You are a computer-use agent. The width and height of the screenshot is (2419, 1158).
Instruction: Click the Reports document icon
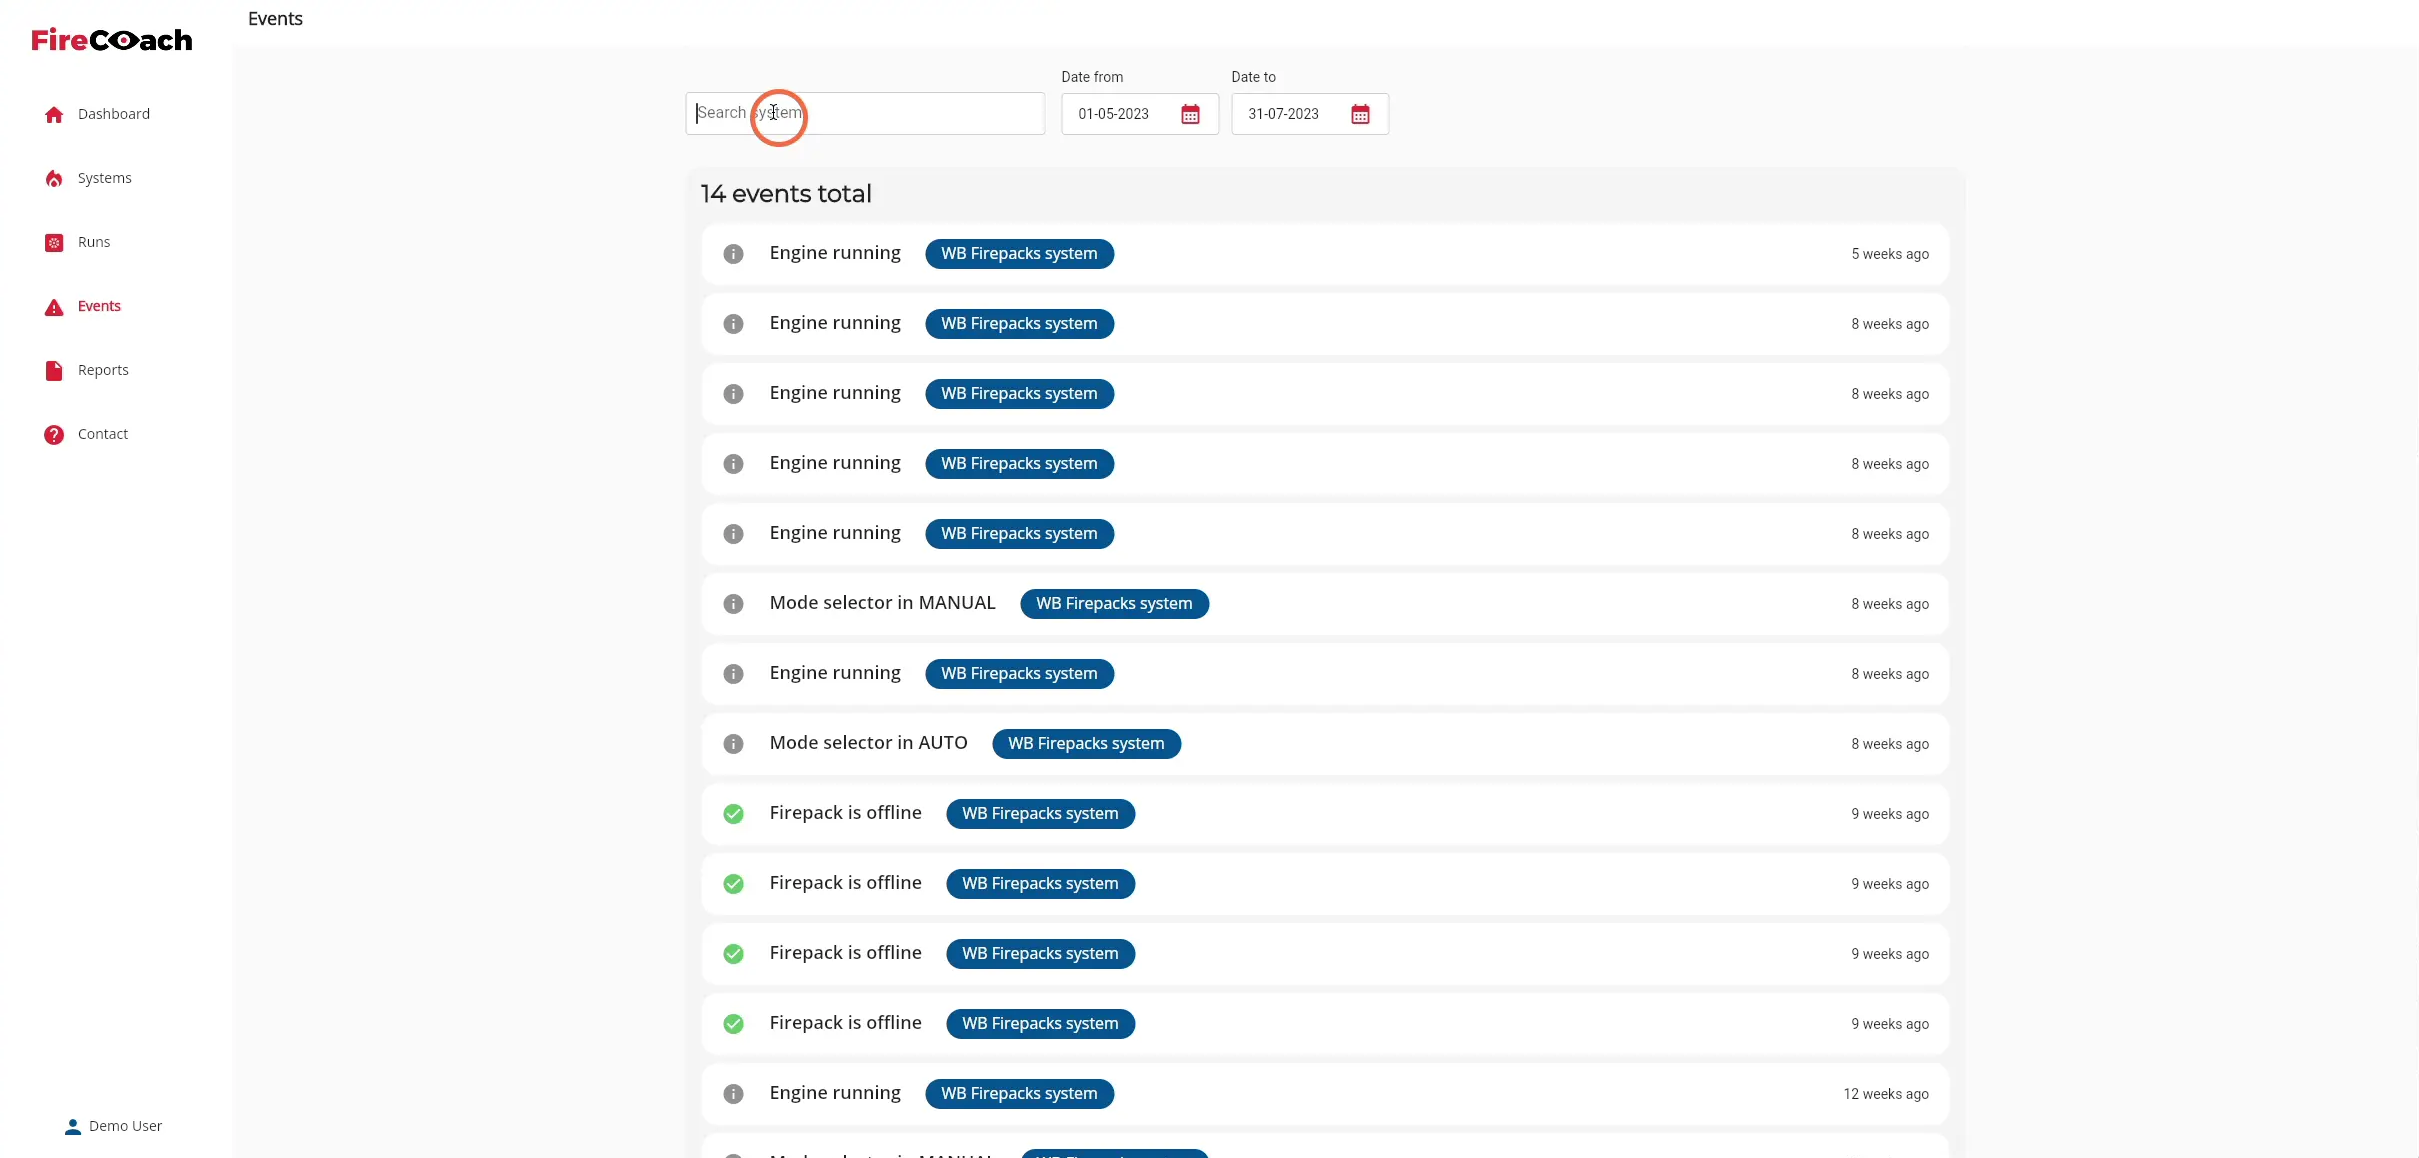(54, 370)
